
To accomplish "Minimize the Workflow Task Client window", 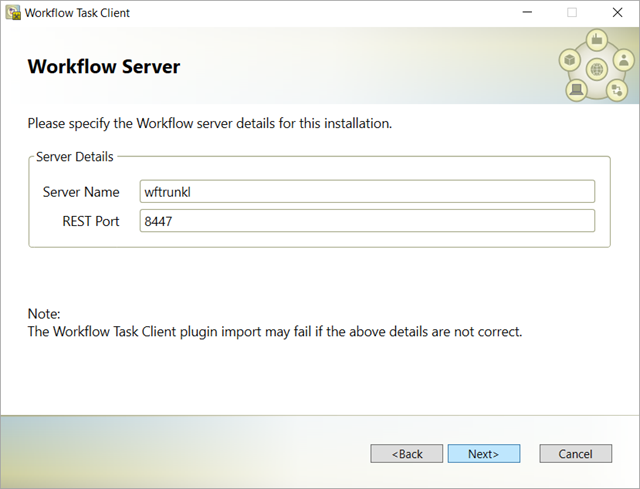I will (527, 12).
